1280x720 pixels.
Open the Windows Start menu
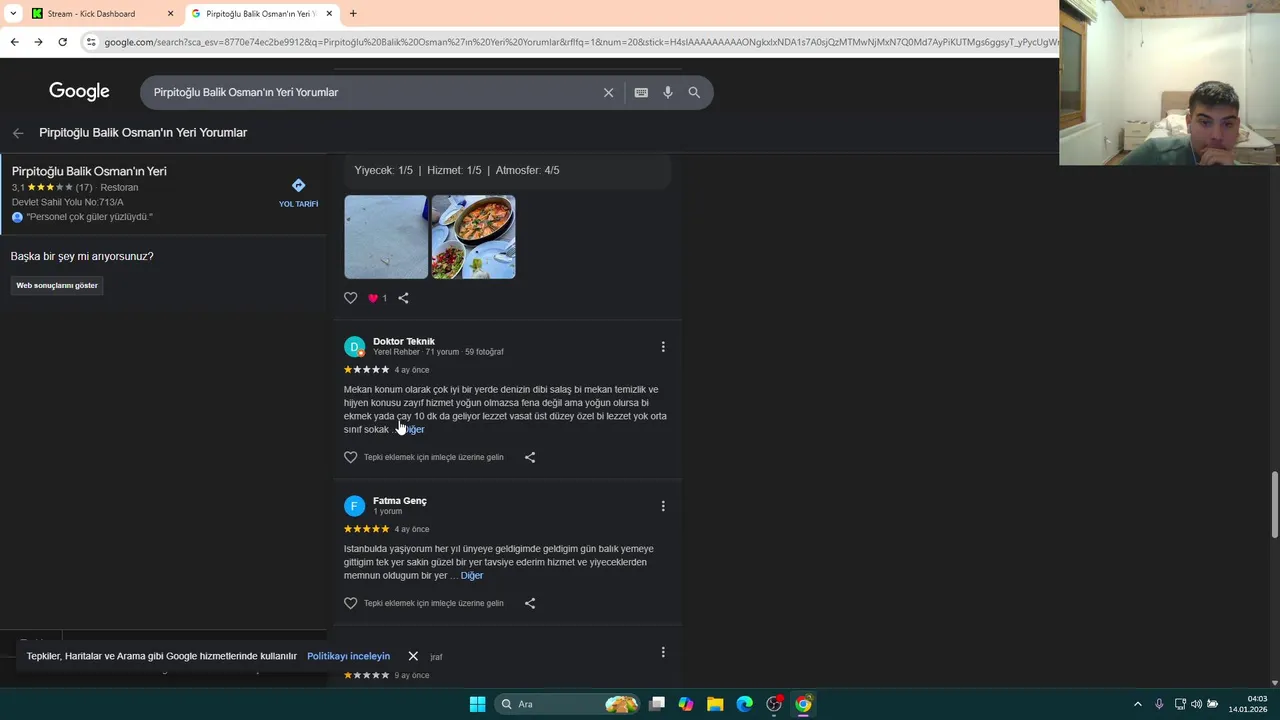(477, 704)
